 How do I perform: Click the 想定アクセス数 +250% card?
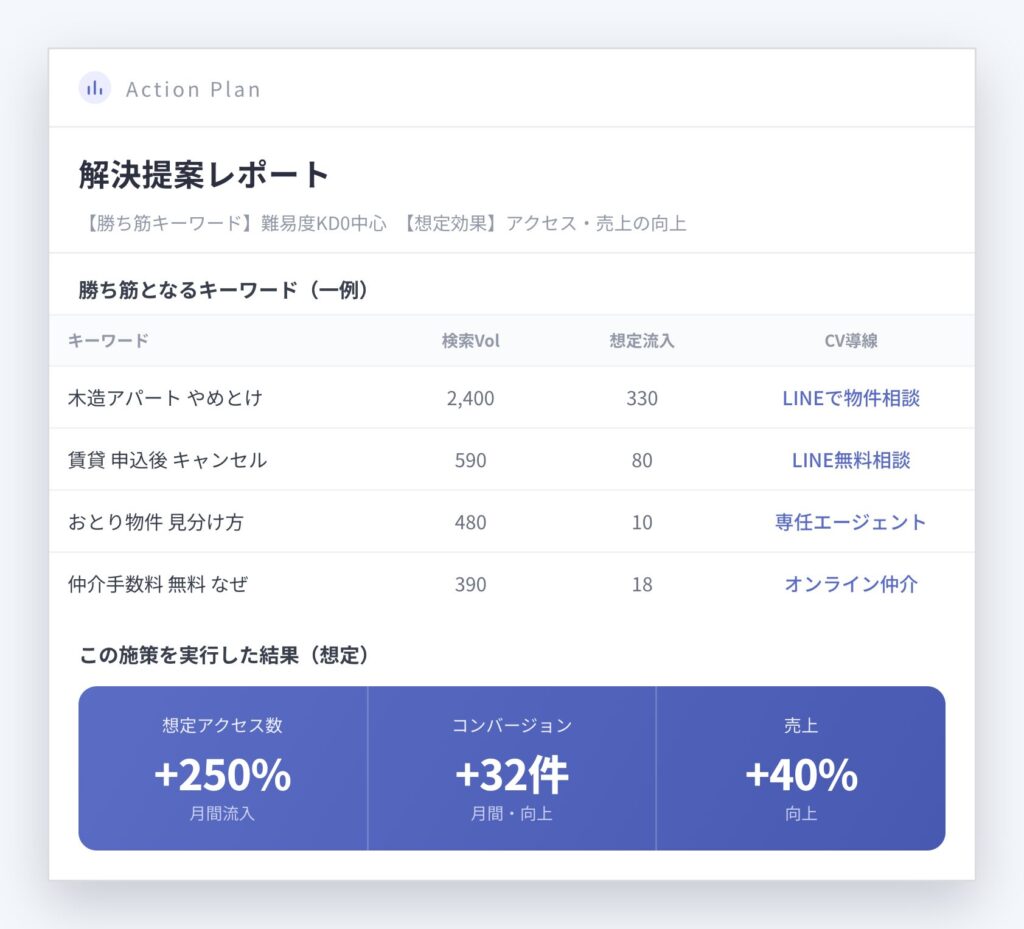(223, 768)
